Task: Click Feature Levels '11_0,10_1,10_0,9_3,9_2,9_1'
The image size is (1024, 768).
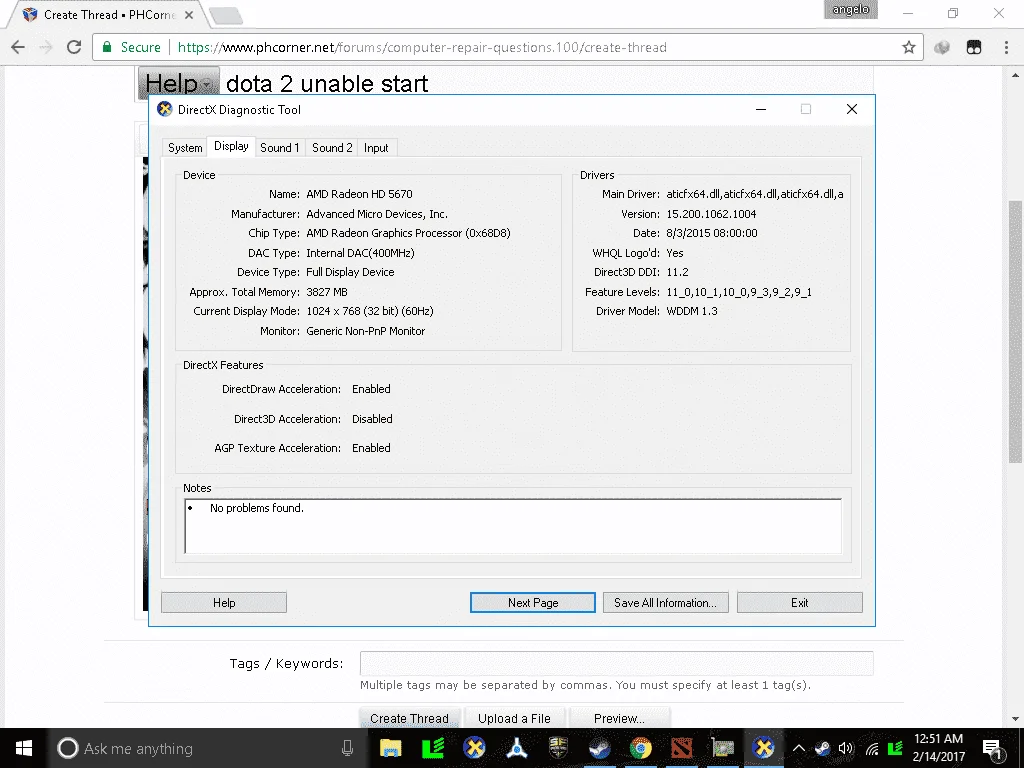Action: [739, 292]
